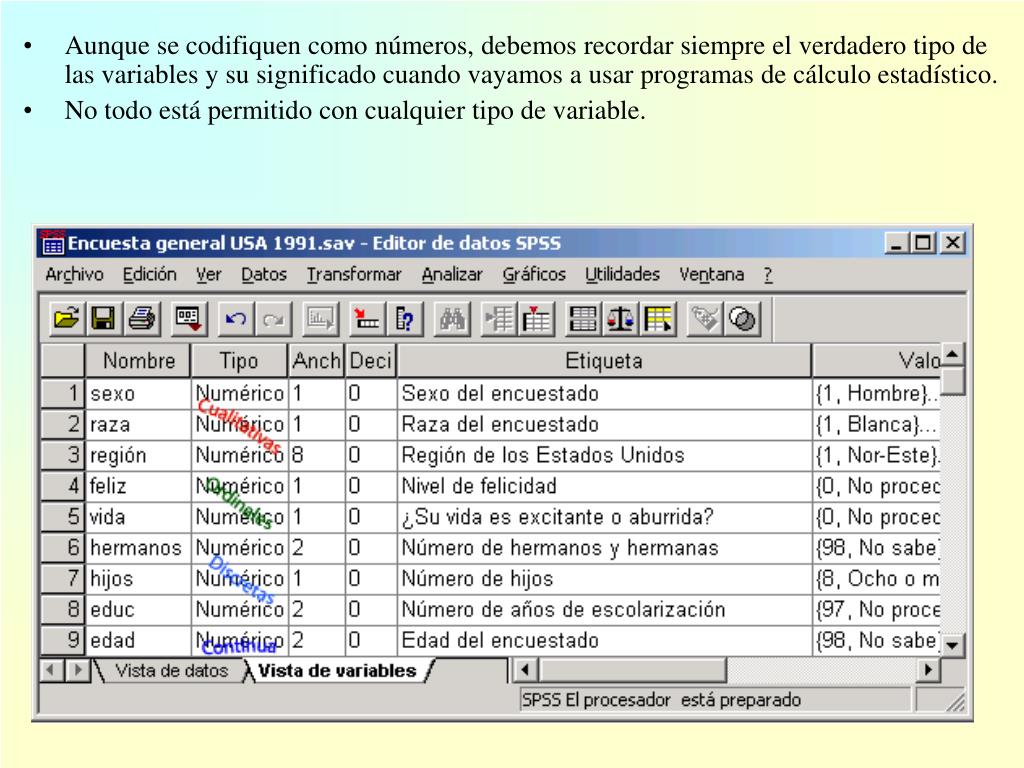Click the Insert Case toolbar icon

(x=498, y=319)
